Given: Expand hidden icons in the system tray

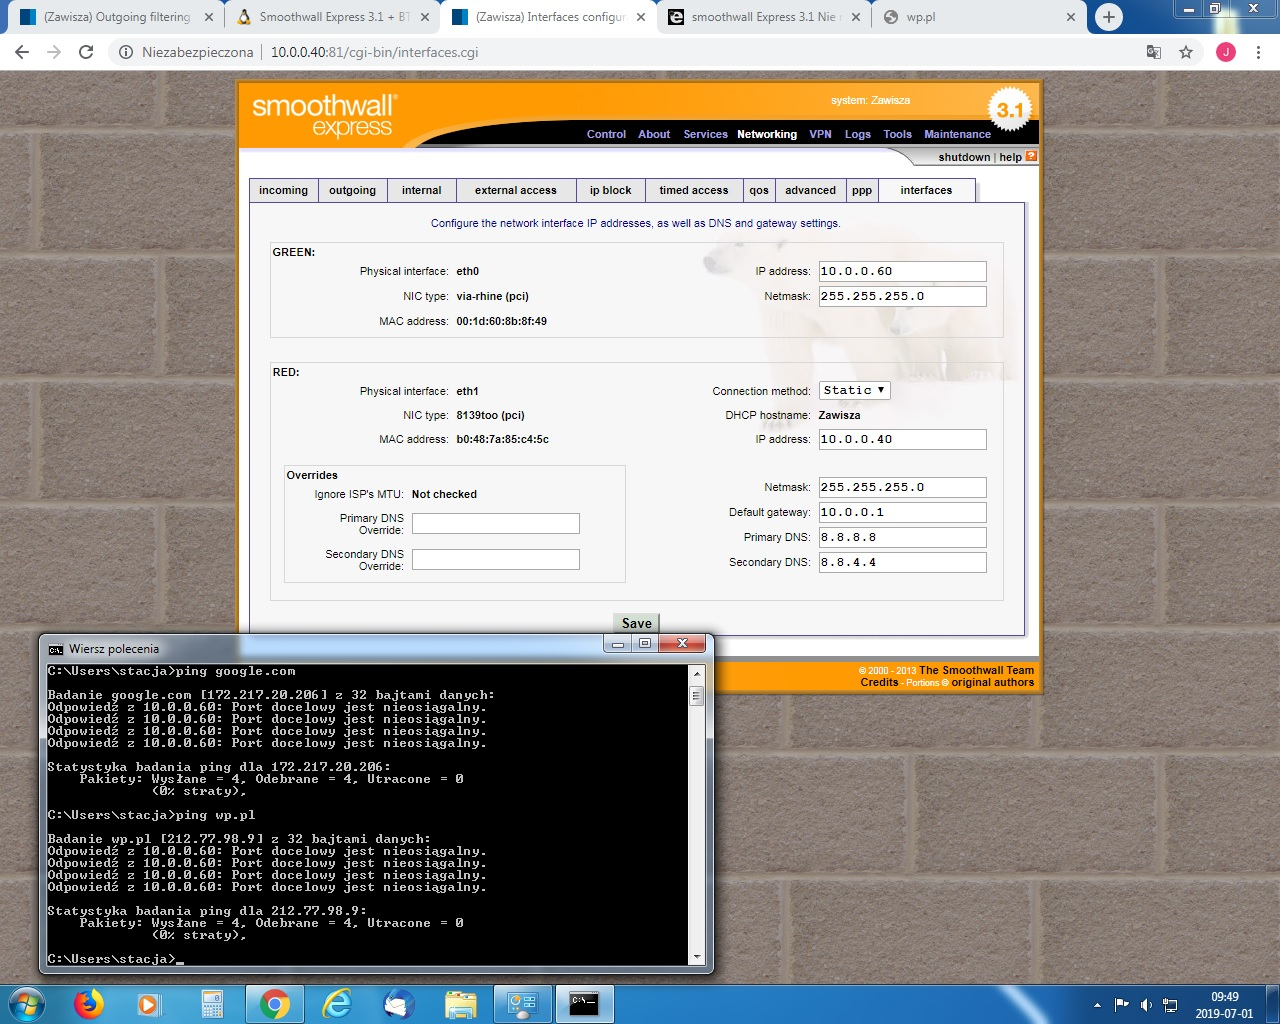Looking at the screenshot, I should tap(1097, 1005).
